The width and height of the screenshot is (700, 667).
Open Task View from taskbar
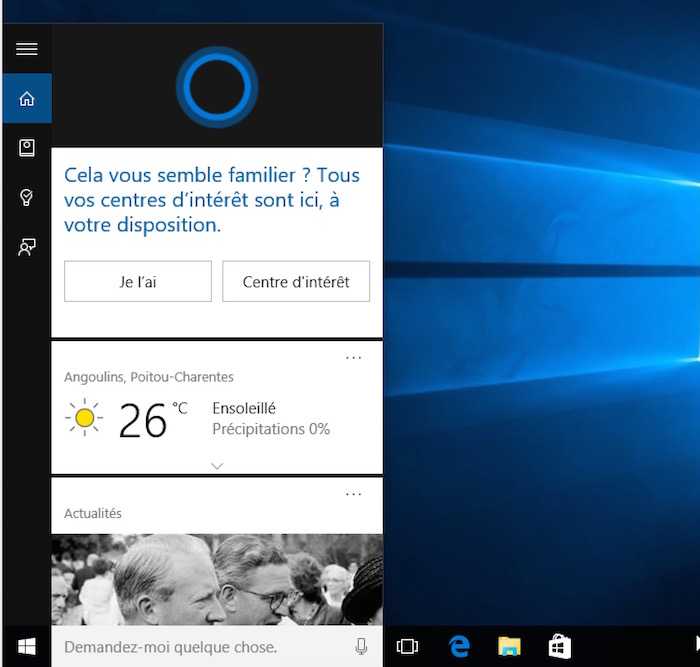[407, 647]
